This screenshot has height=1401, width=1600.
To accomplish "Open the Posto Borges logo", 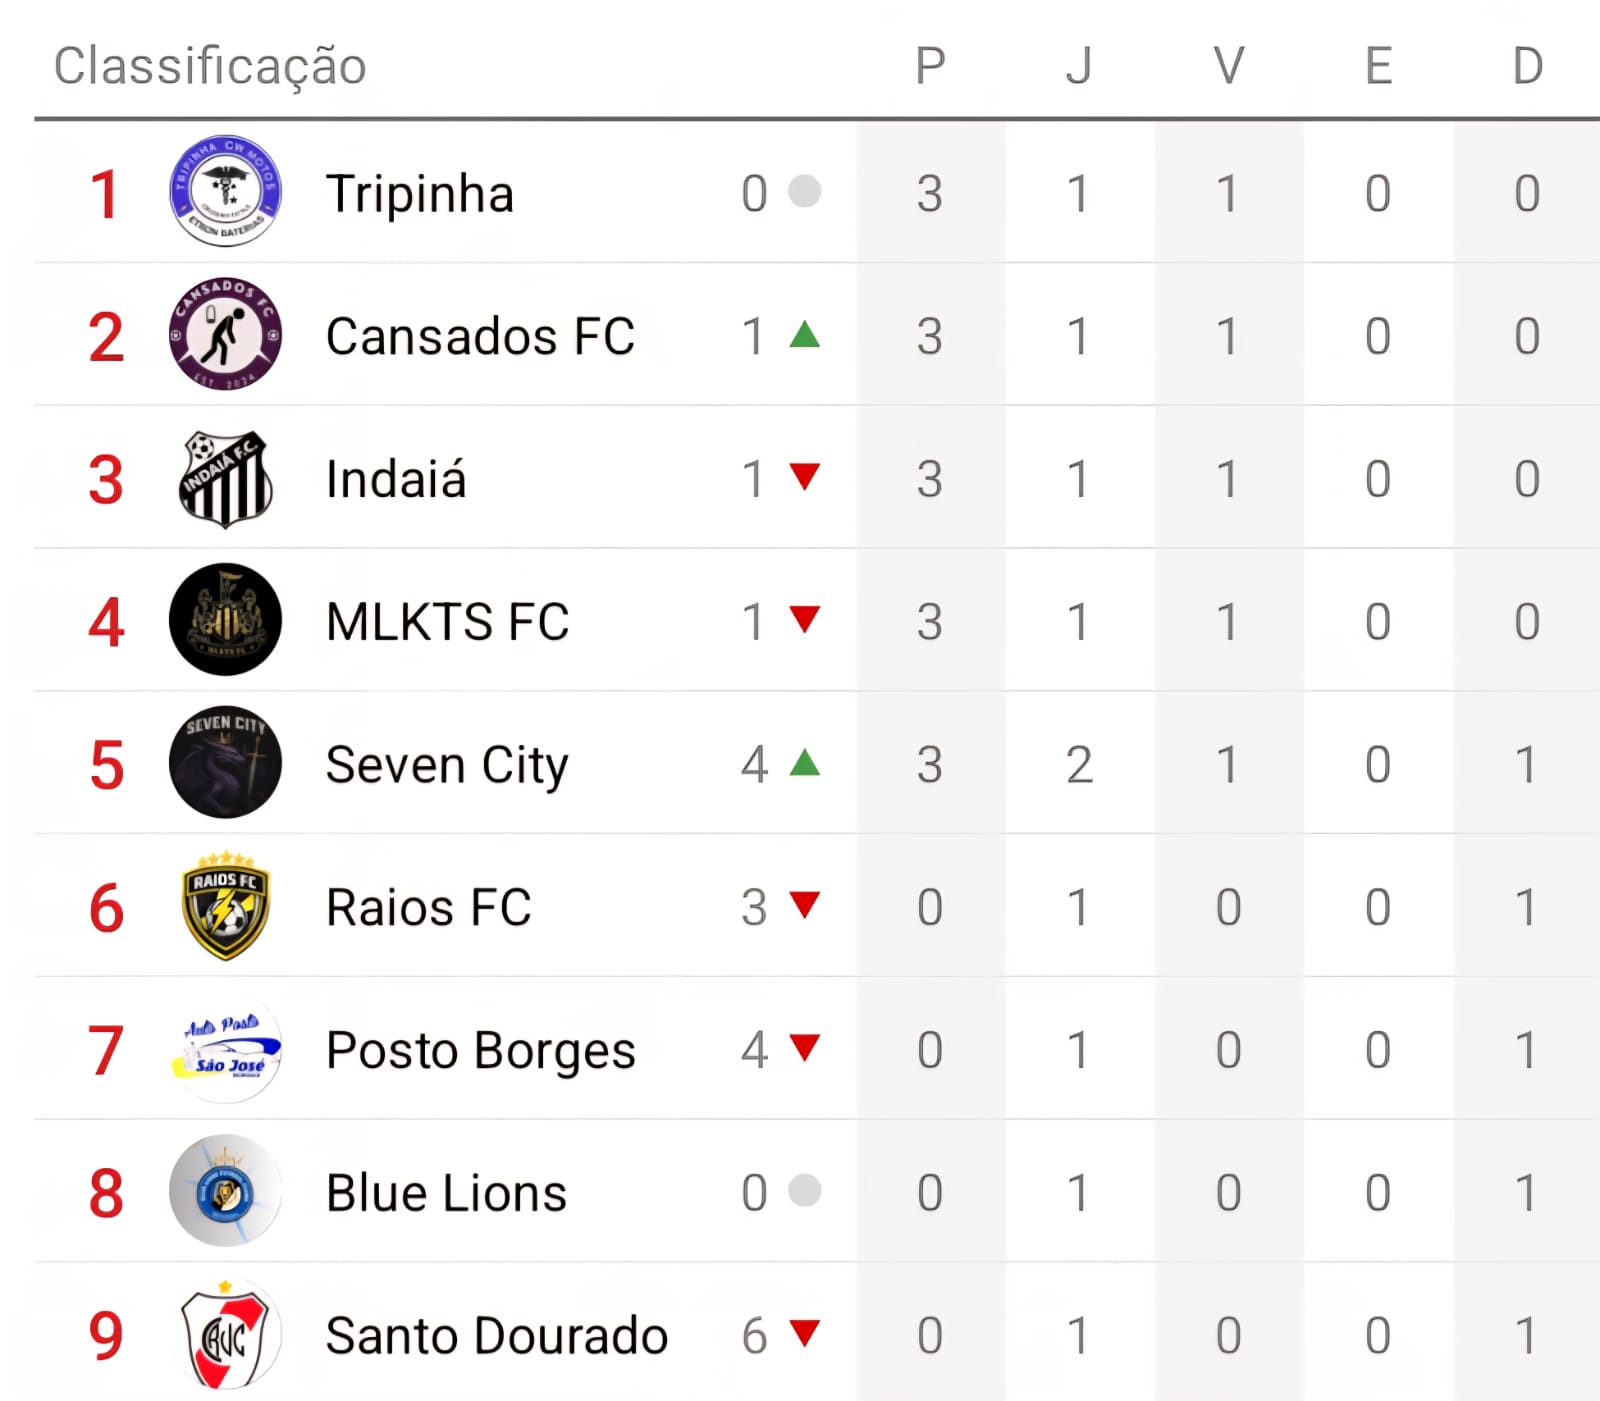I will [225, 1049].
